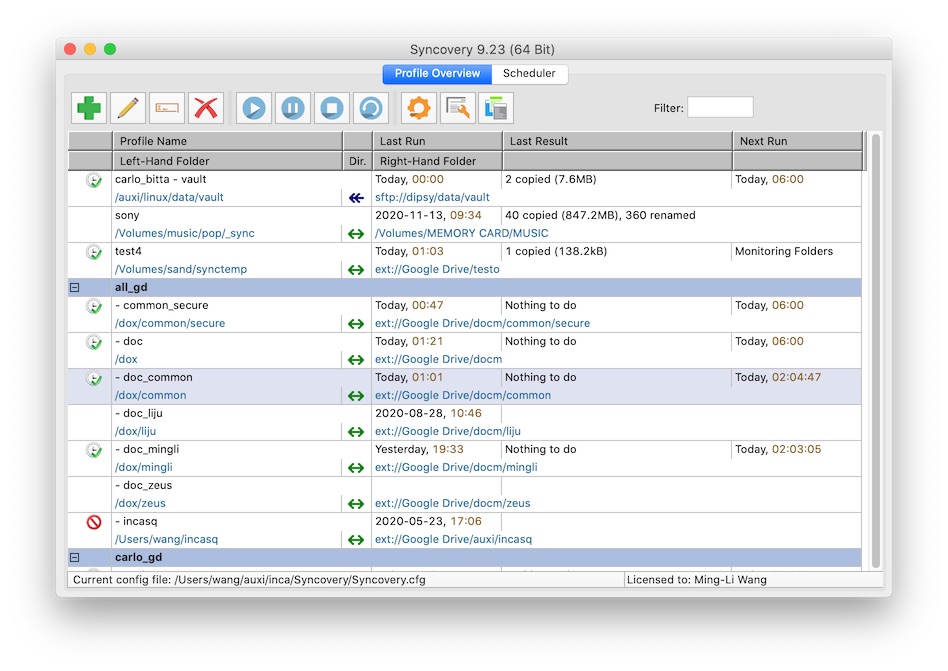Click the sync direction arrow for /dox/liju

pyautogui.click(x=356, y=432)
